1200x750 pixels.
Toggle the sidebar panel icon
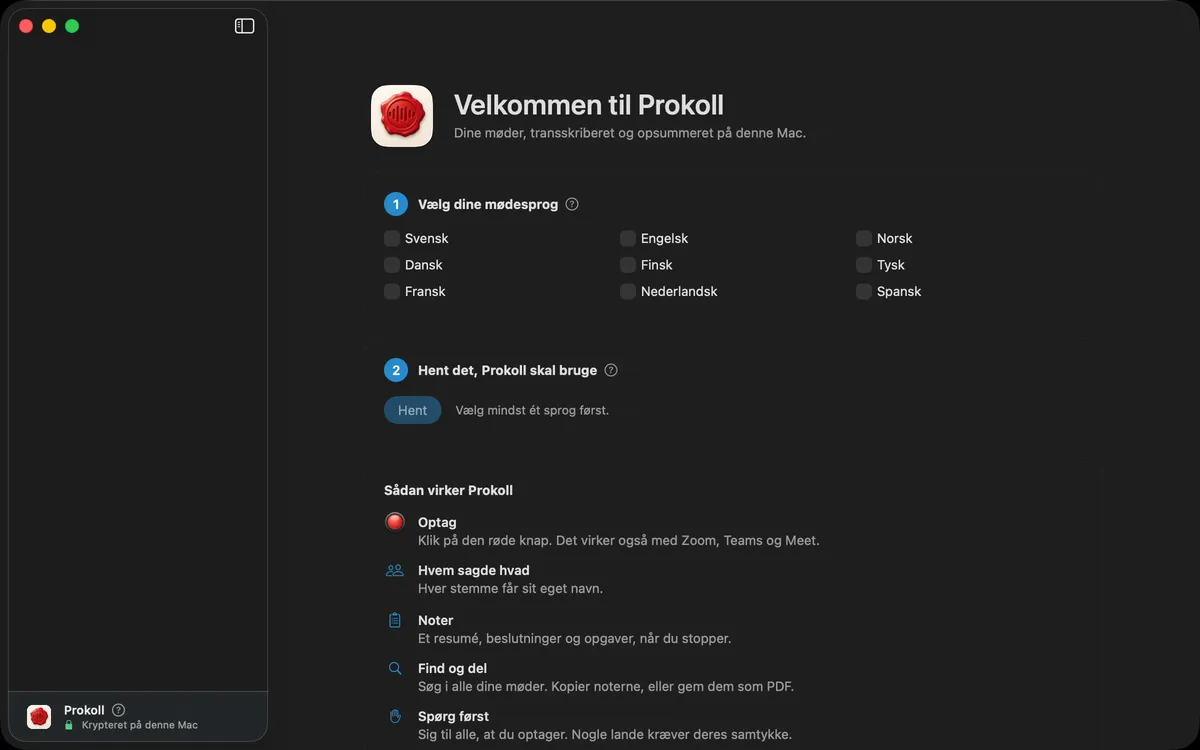click(x=244, y=26)
